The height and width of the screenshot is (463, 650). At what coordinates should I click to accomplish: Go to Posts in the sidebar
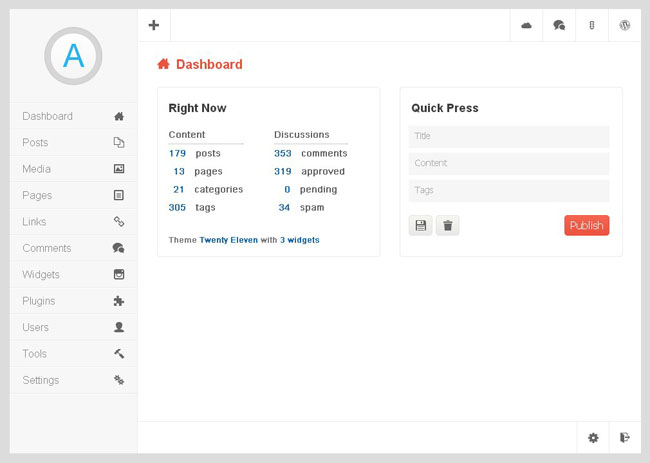coord(73,143)
